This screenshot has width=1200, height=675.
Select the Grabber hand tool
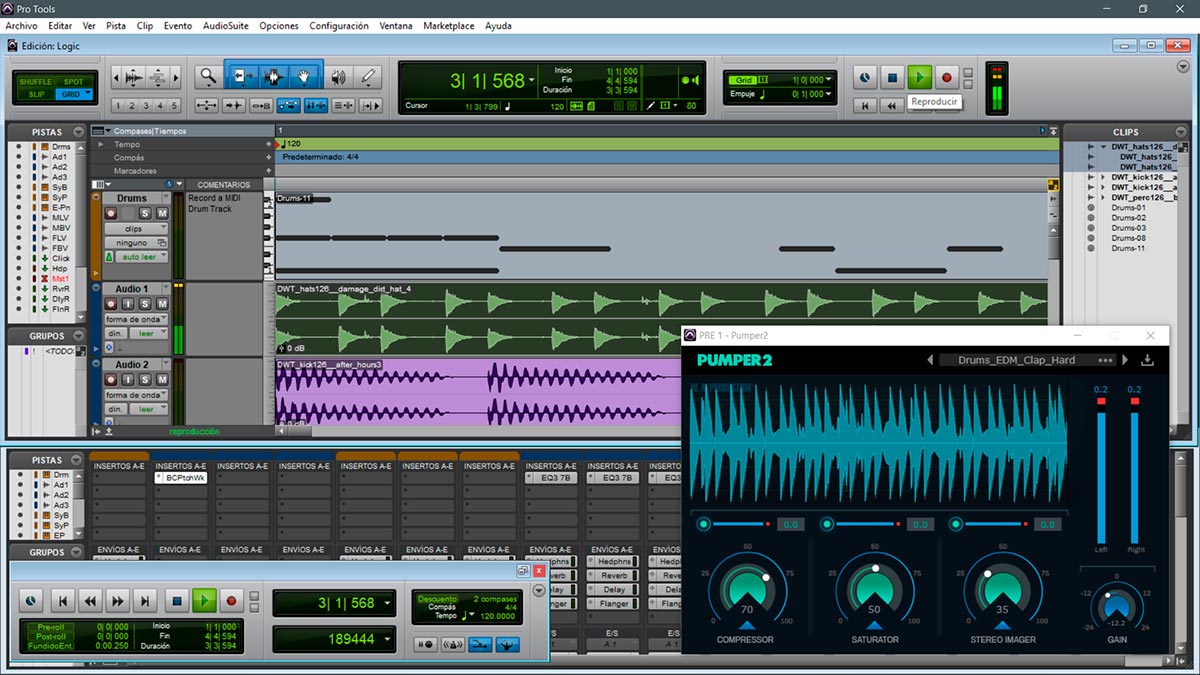[304, 76]
